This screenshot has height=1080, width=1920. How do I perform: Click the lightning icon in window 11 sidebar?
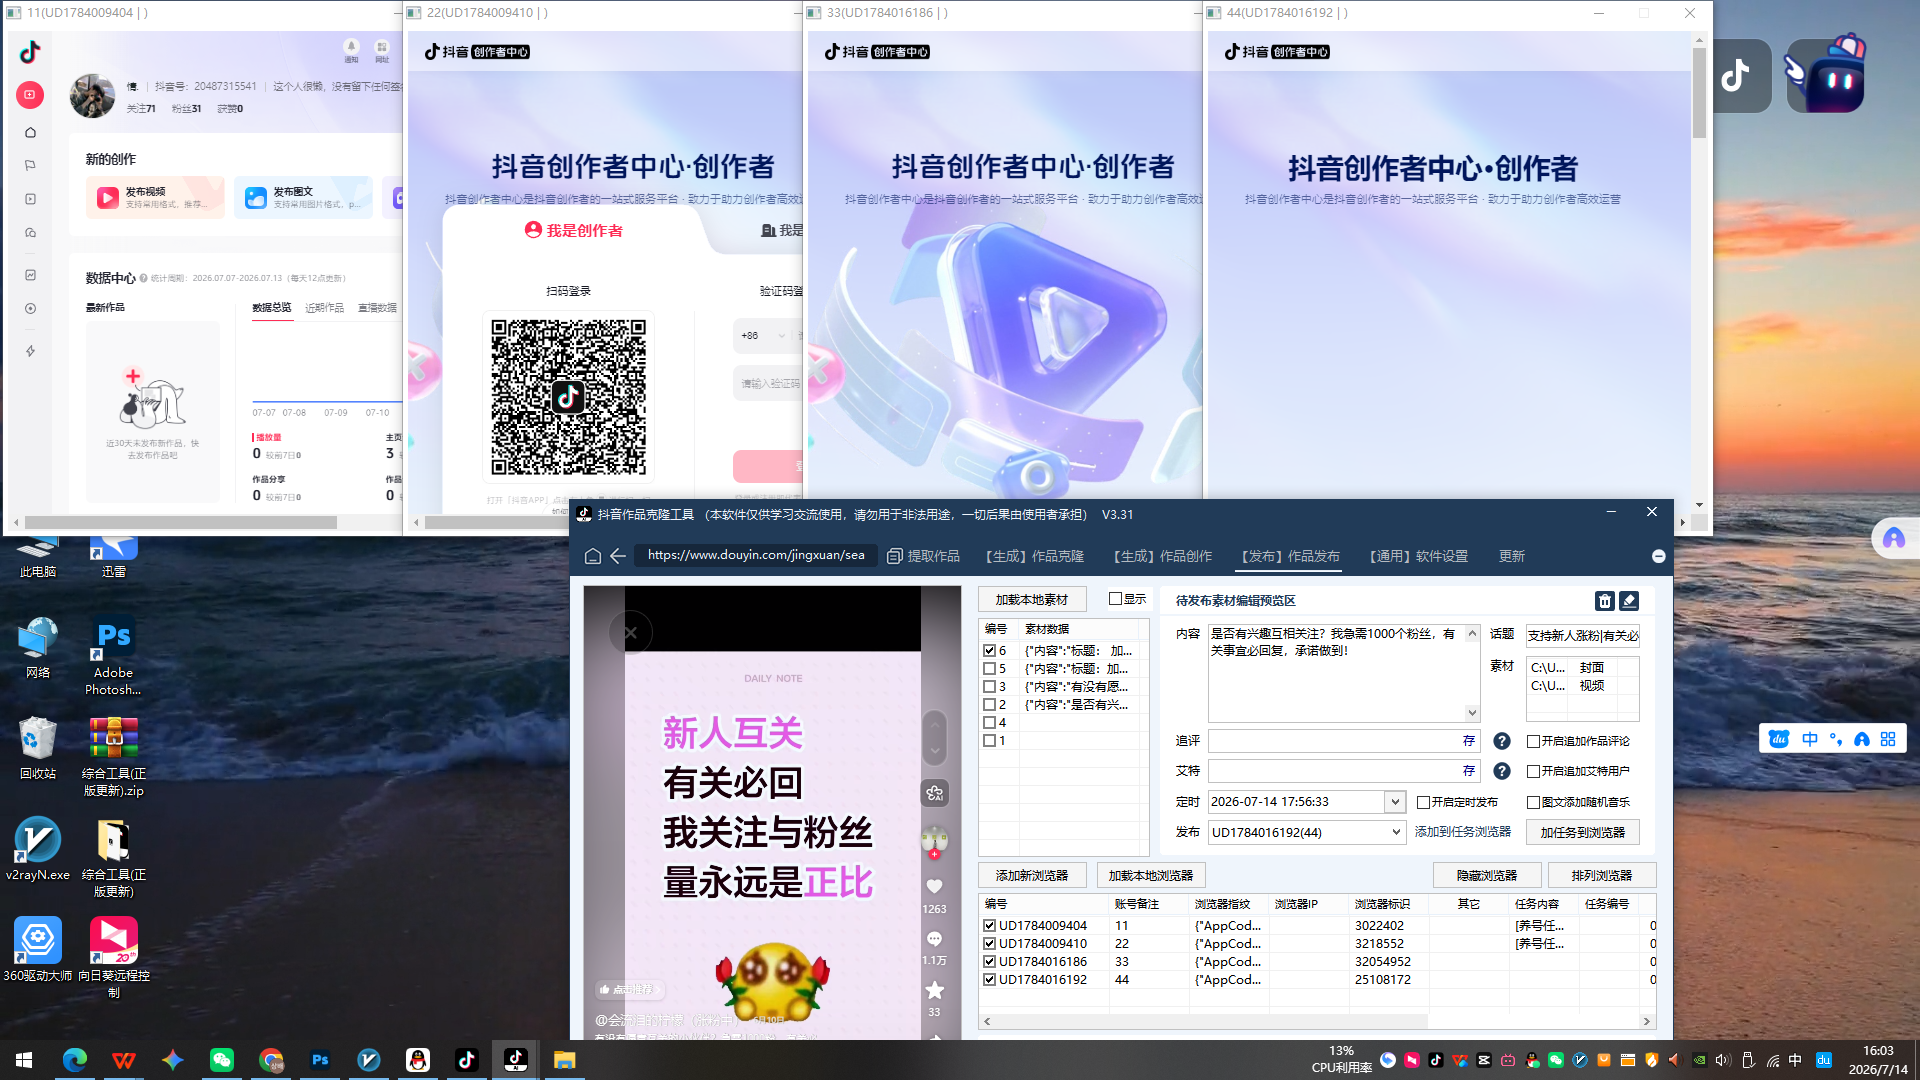[x=30, y=351]
